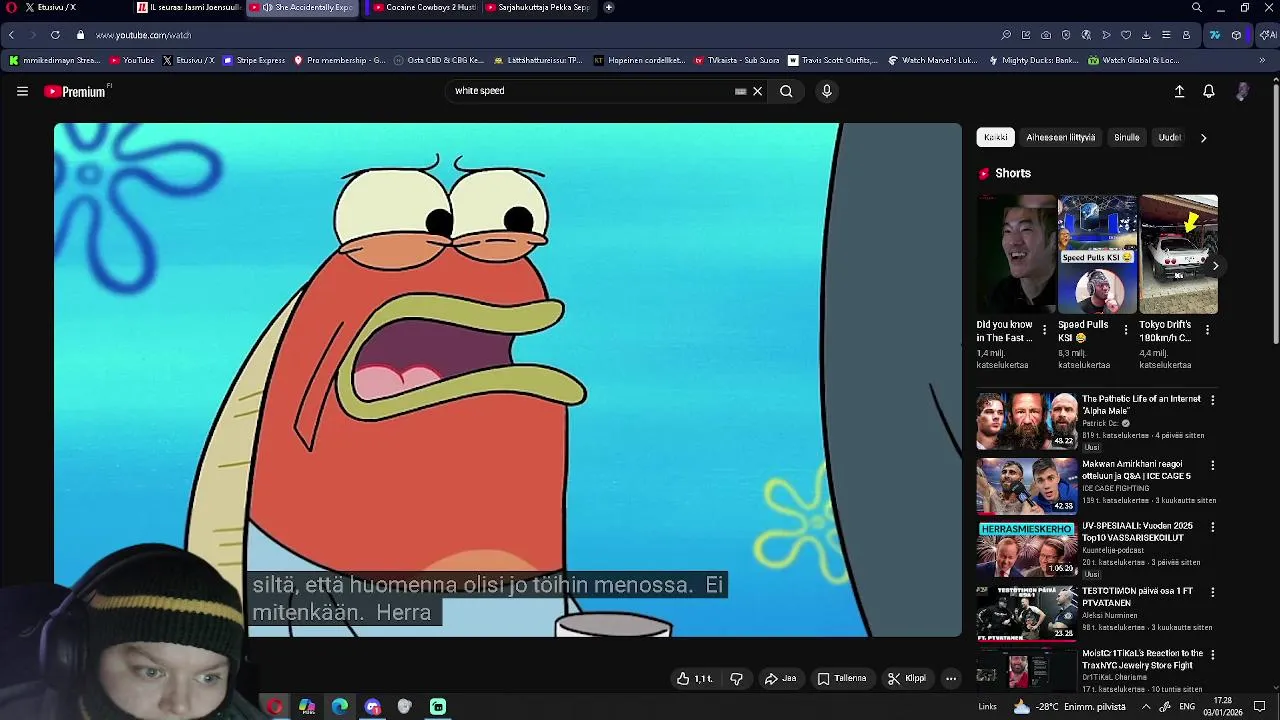Mute audio on the 'She Accidentally' tab
This screenshot has width=1280, height=720.
[268, 7]
